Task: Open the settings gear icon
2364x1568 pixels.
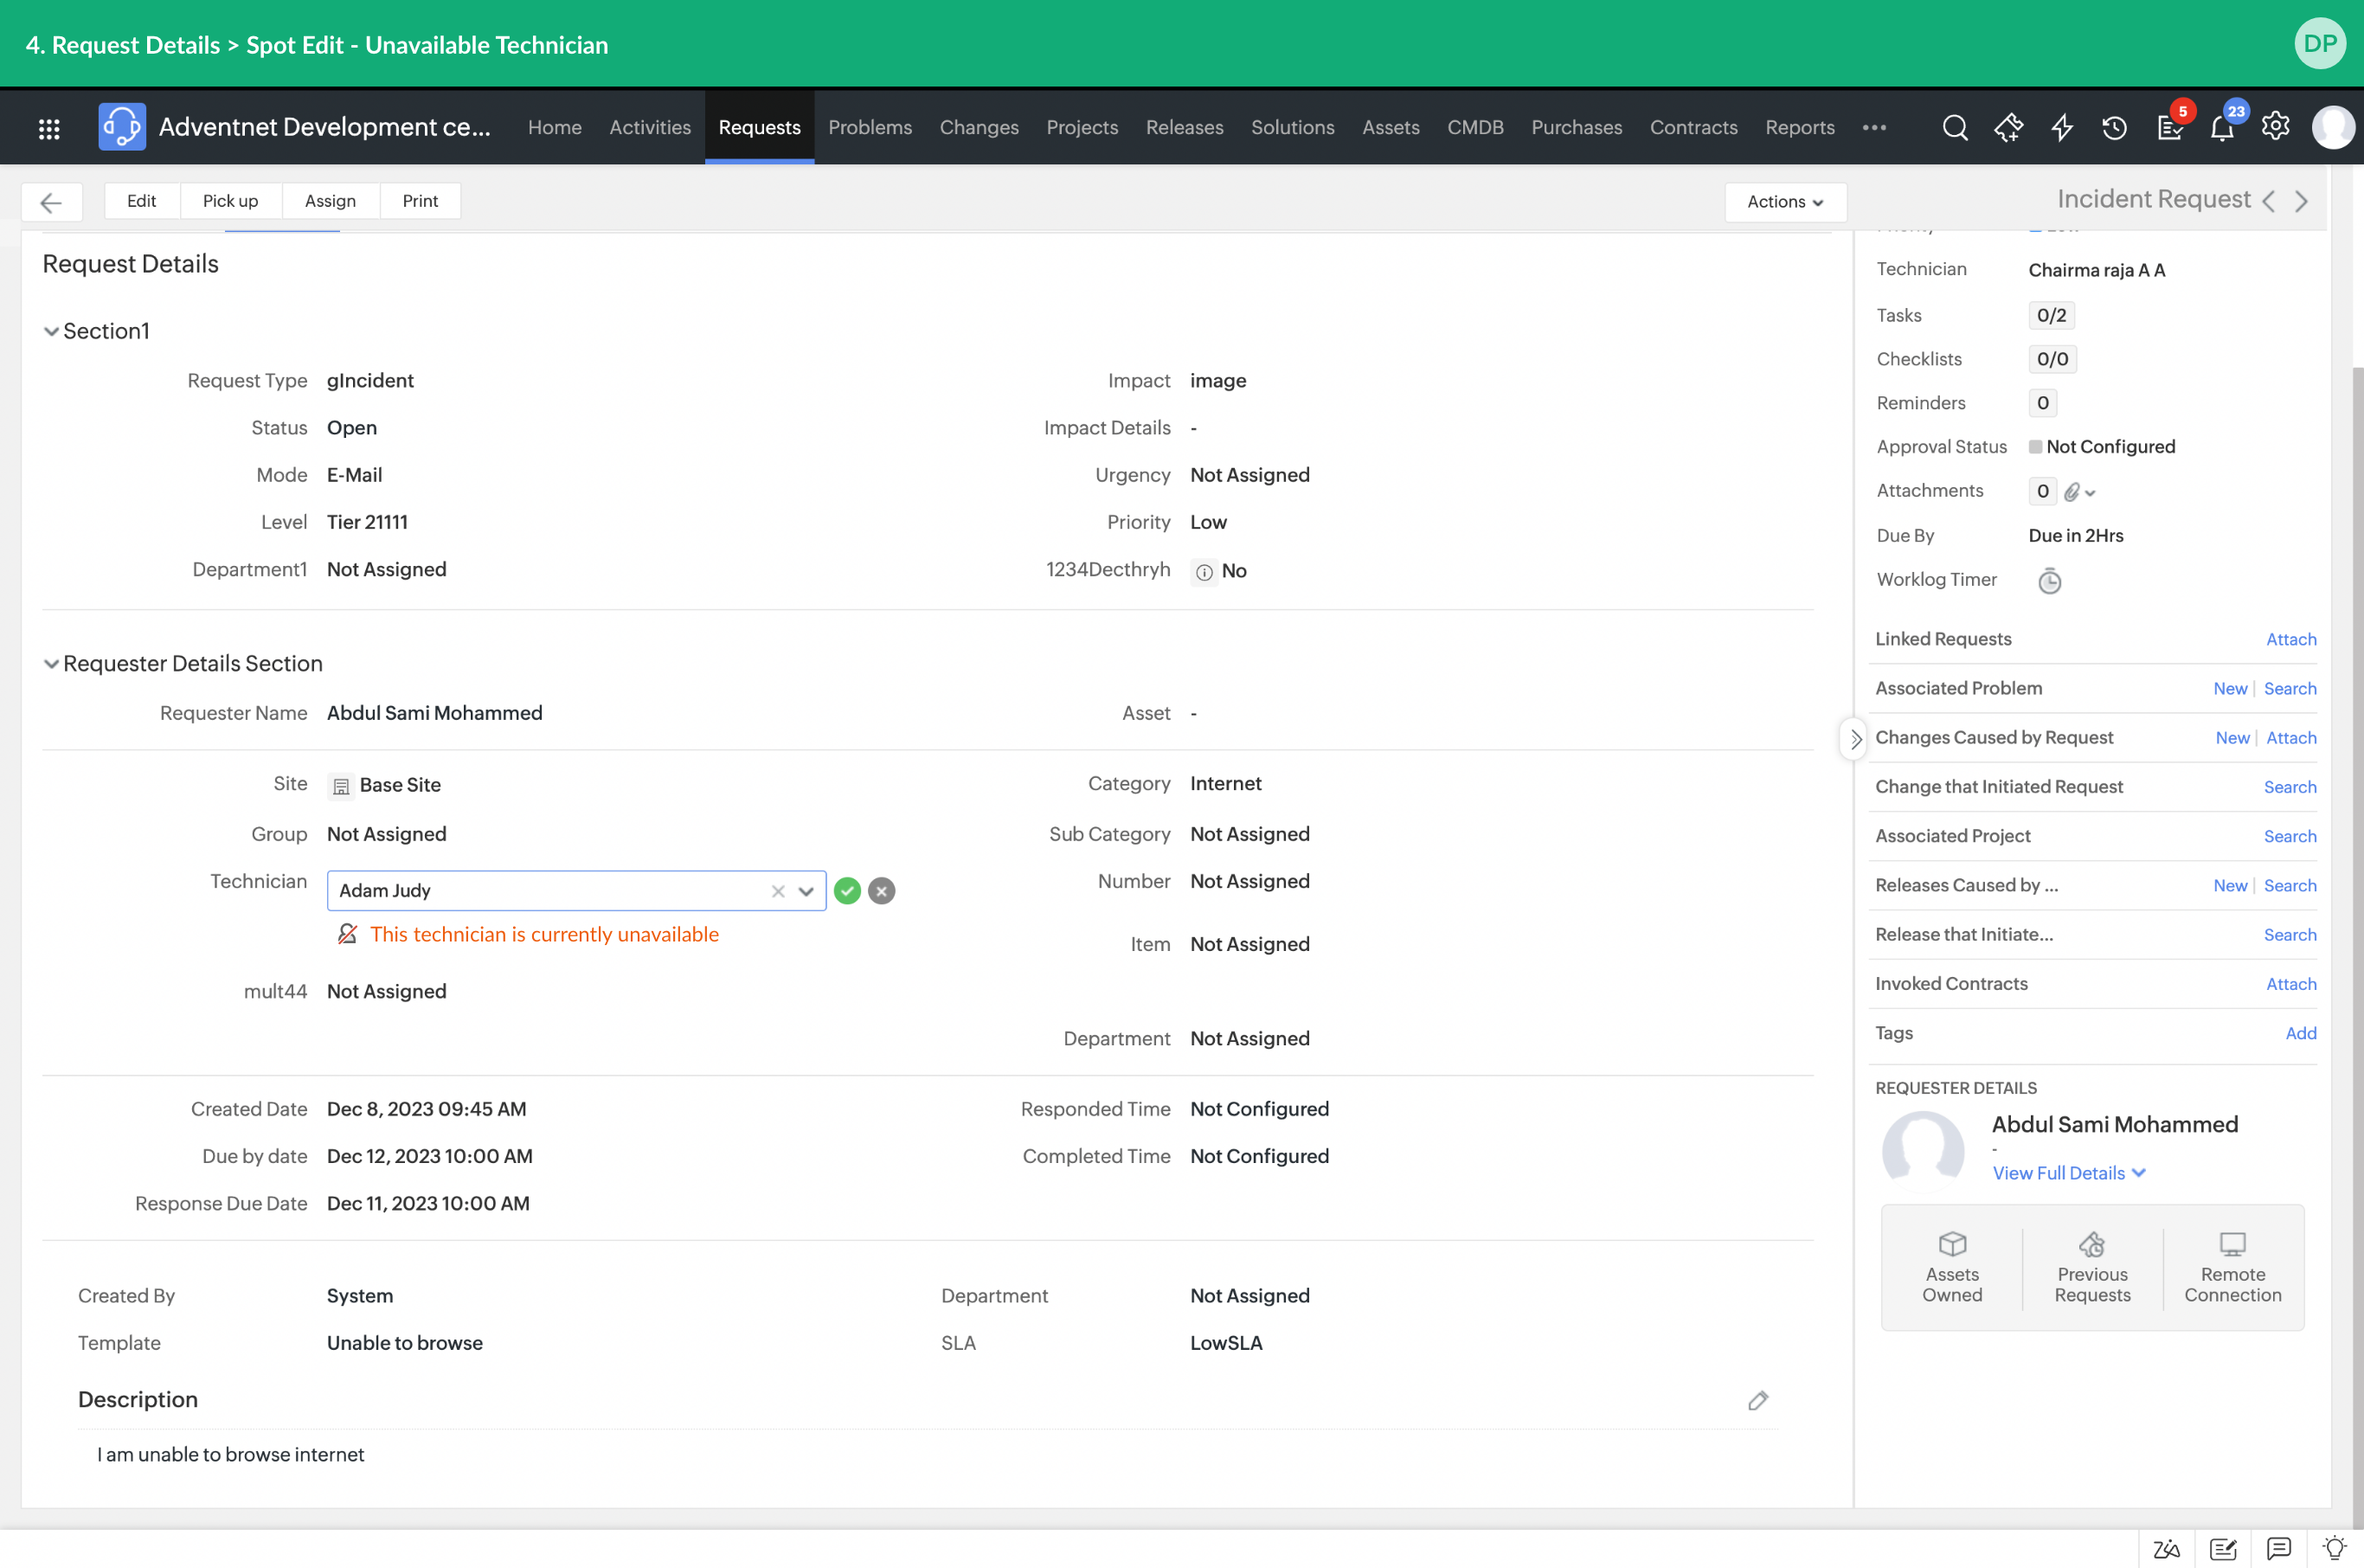Action: (x=2275, y=126)
